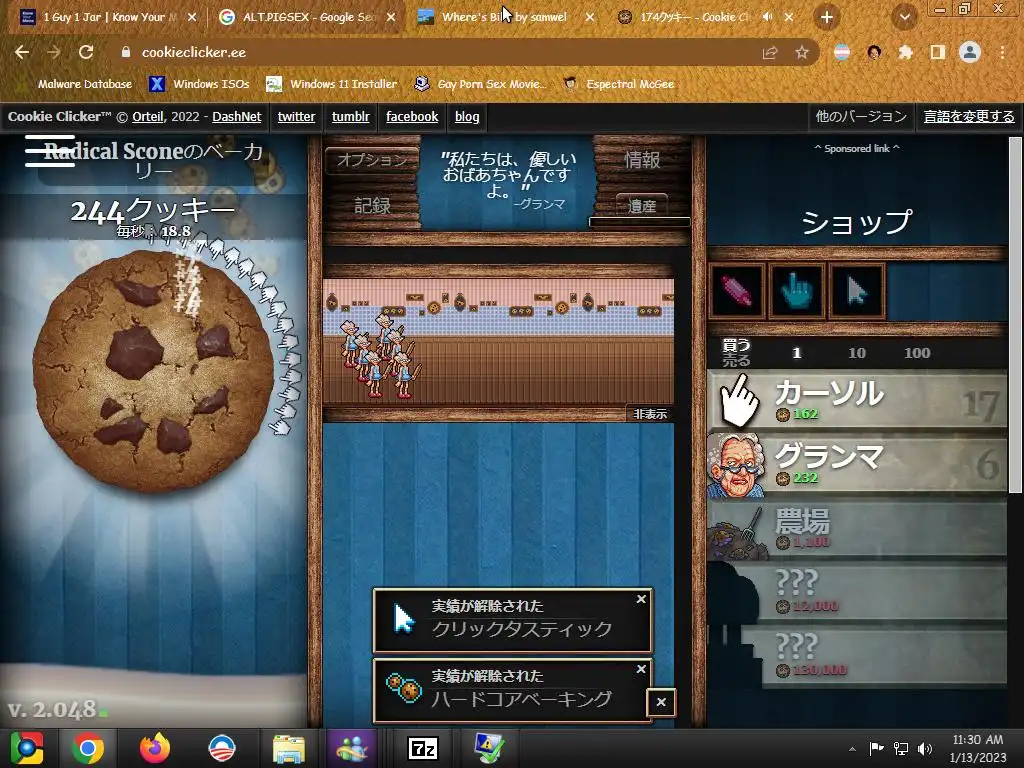Open Windows 11 Installer bookmark
1024x768 pixels.
pos(332,84)
